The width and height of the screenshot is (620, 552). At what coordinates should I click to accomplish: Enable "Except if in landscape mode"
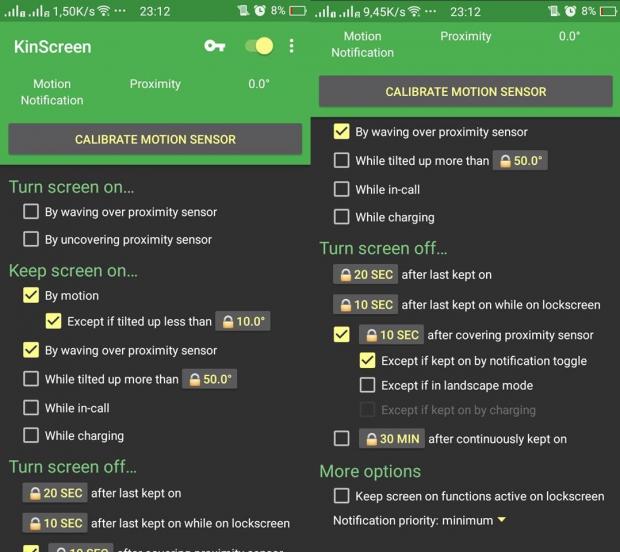pyautogui.click(x=367, y=385)
